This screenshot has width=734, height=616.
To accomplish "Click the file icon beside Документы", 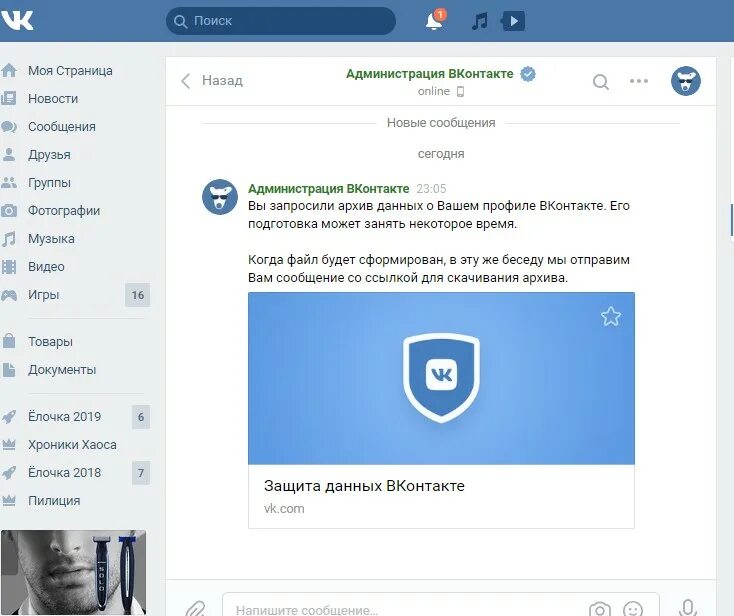I will pyautogui.click(x=9, y=369).
